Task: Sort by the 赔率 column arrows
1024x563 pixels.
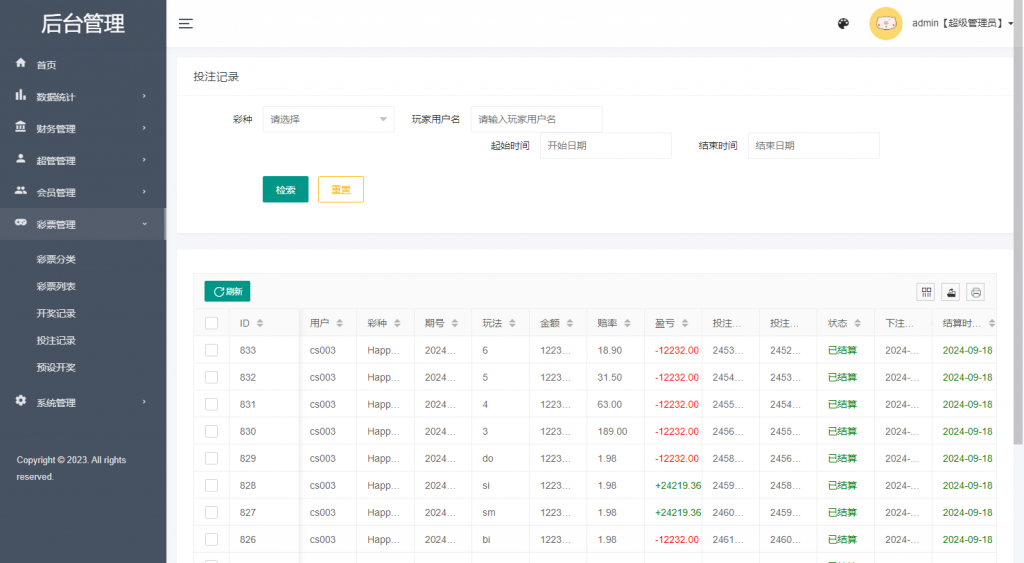Action: pos(627,323)
